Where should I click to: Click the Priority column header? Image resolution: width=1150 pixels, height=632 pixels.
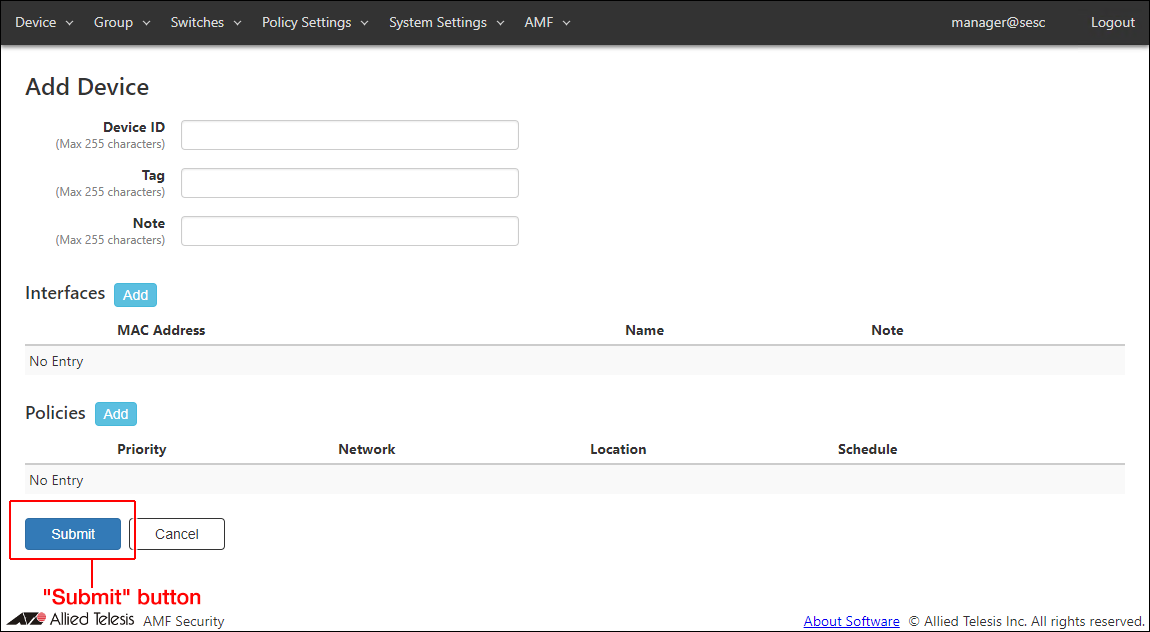tap(141, 449)
